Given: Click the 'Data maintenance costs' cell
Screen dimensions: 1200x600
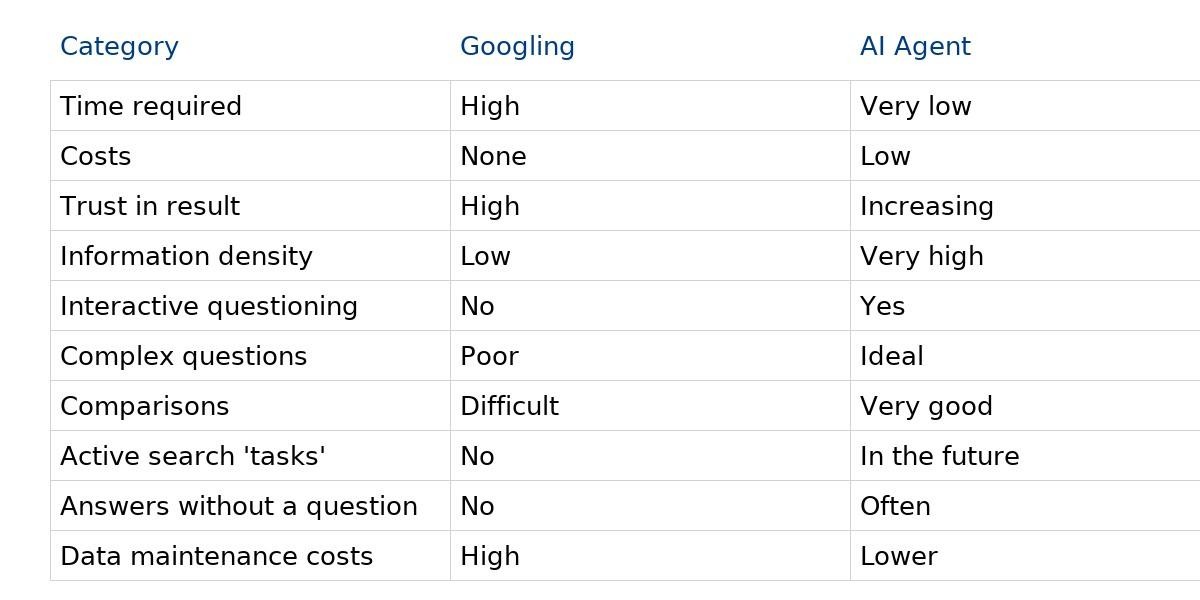Looking at the screenshot, I should (216, 556).
